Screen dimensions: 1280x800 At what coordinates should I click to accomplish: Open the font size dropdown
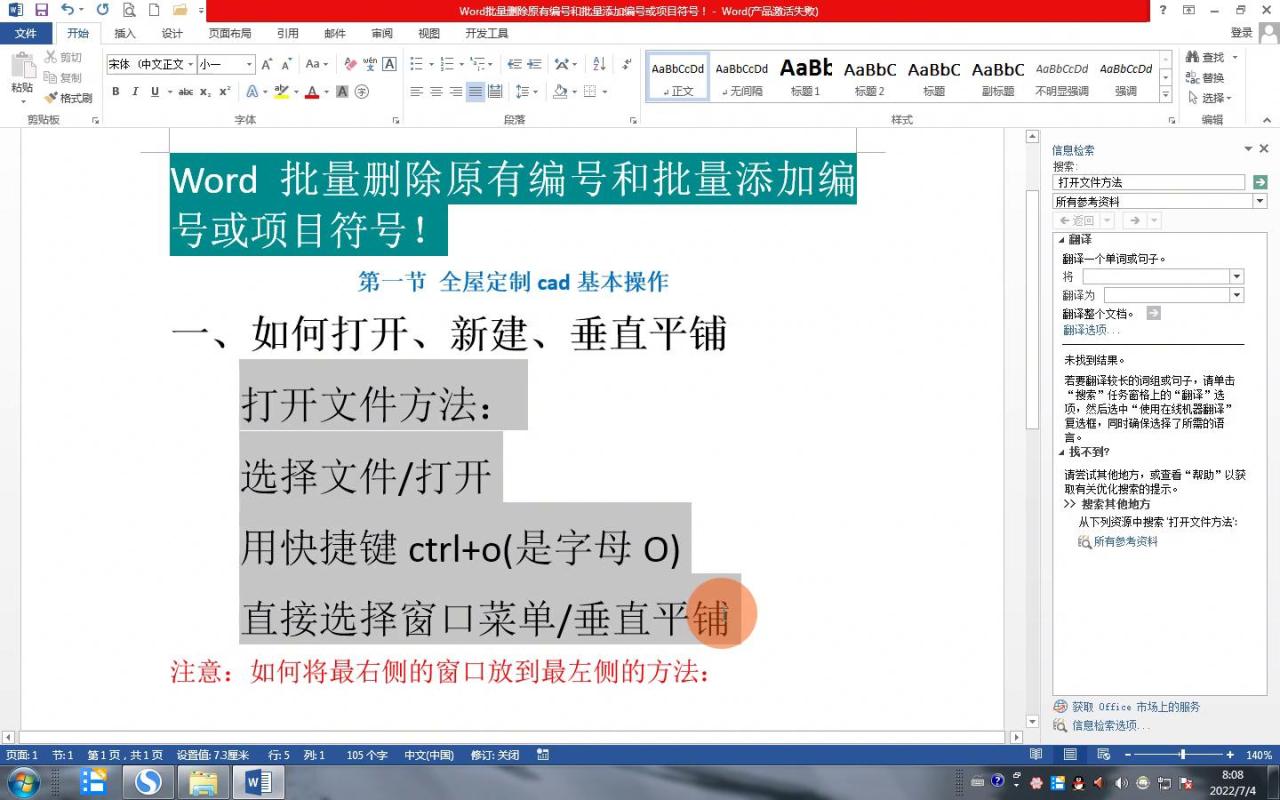(x=249, y=64)
